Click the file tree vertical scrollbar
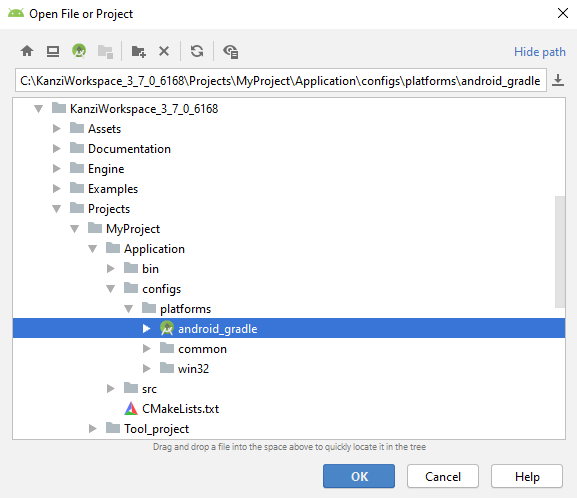 [x=560, y=252]
